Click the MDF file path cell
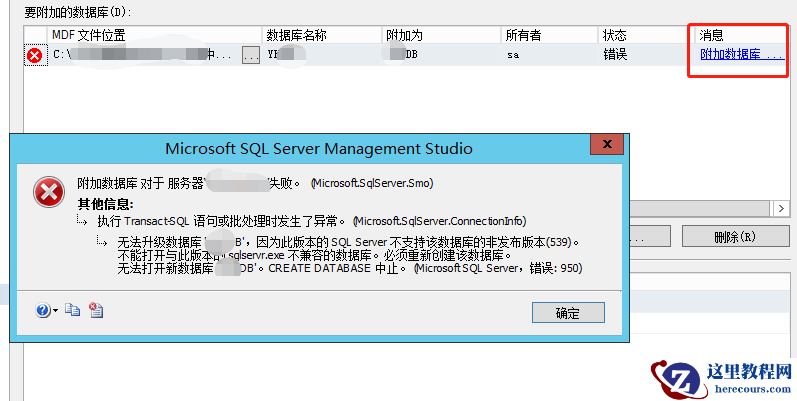This screenshot has width=797, height=401. pos(140,55)
